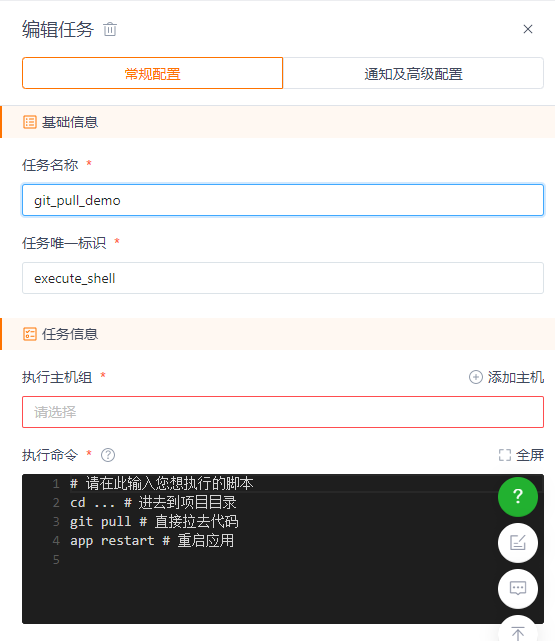The height and width of the screenshot is (641, 555).
Task: Click the plus icon next to 添加主机
Action: (475, 377)
